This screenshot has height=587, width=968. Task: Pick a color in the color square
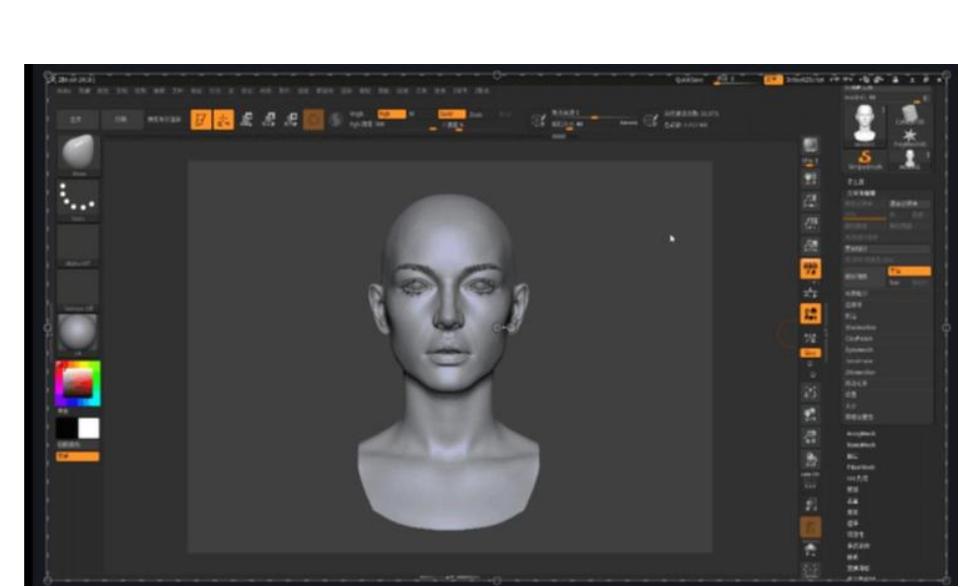pyautogui.click(x=78, y=383)
